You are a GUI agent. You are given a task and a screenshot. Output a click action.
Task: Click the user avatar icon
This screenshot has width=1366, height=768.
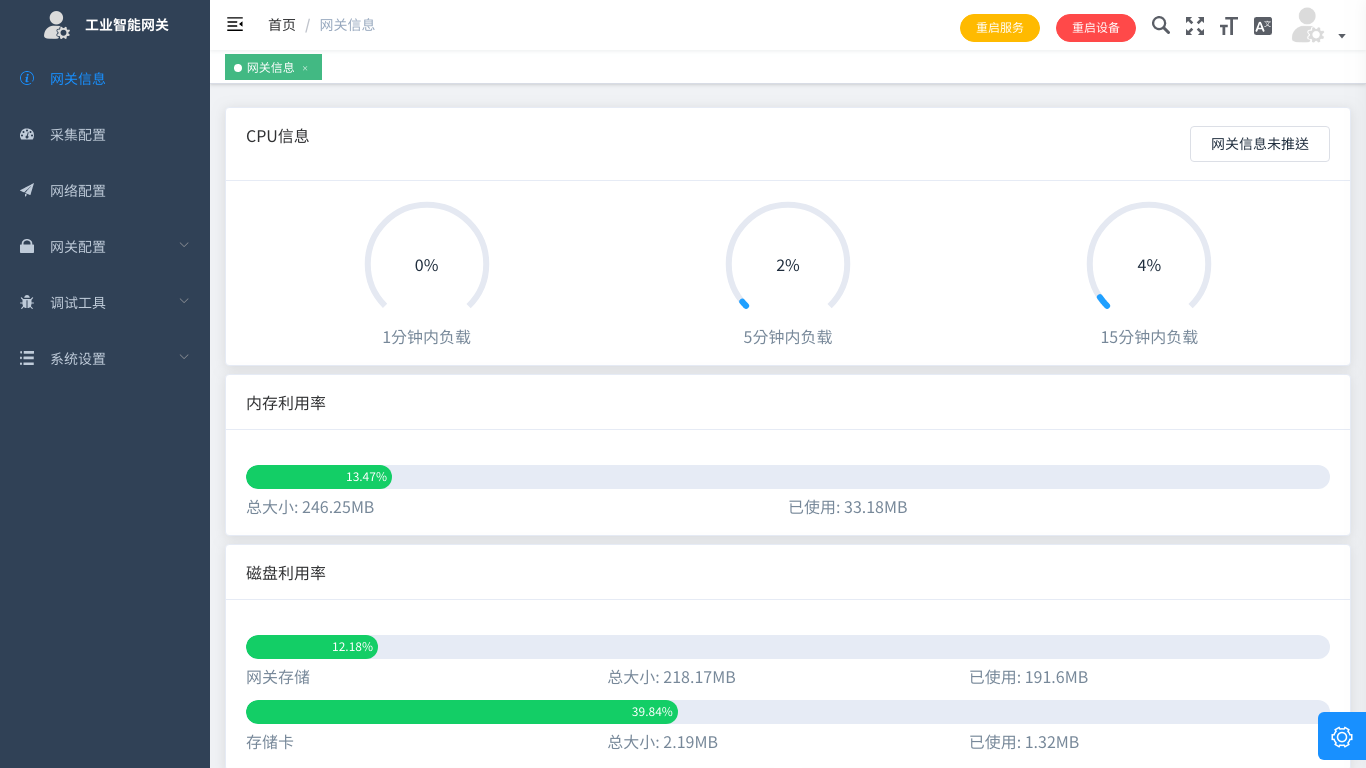1307,26
